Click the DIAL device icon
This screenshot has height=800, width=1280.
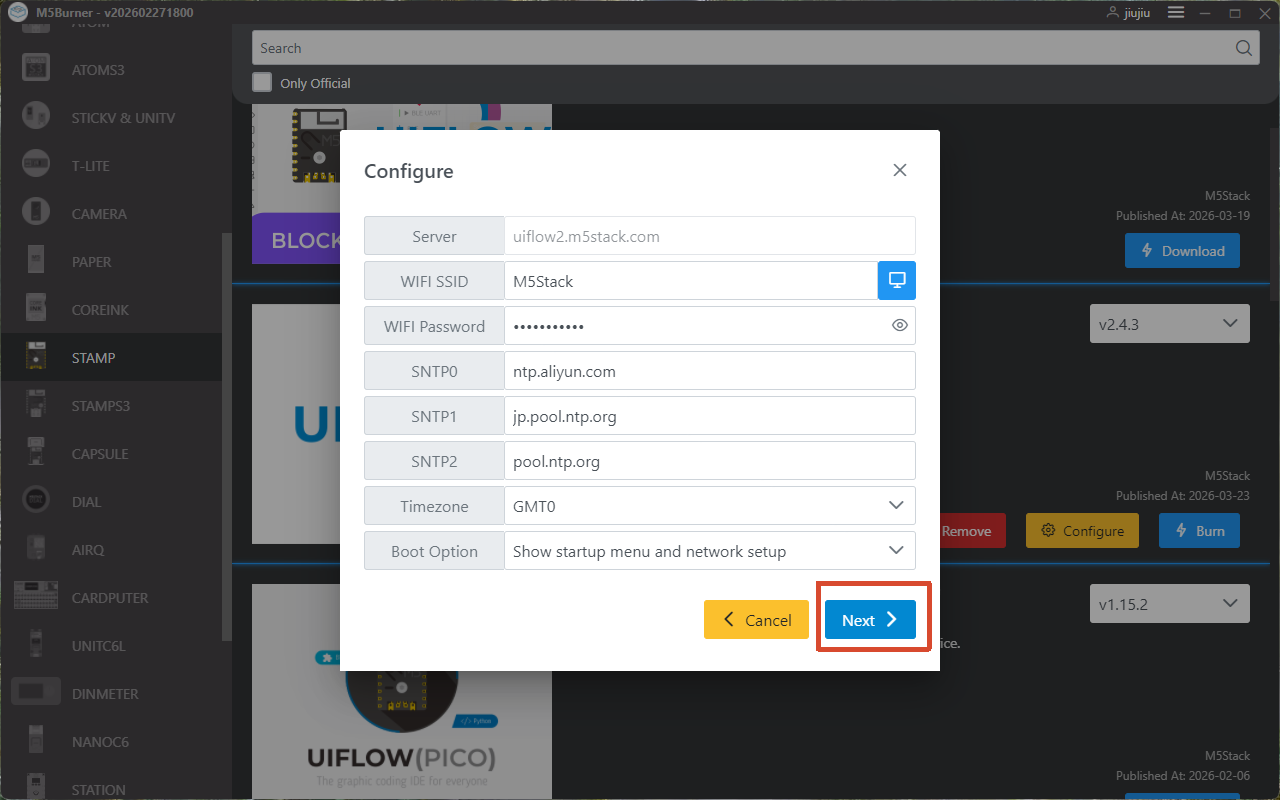click(x=36, y=502)
